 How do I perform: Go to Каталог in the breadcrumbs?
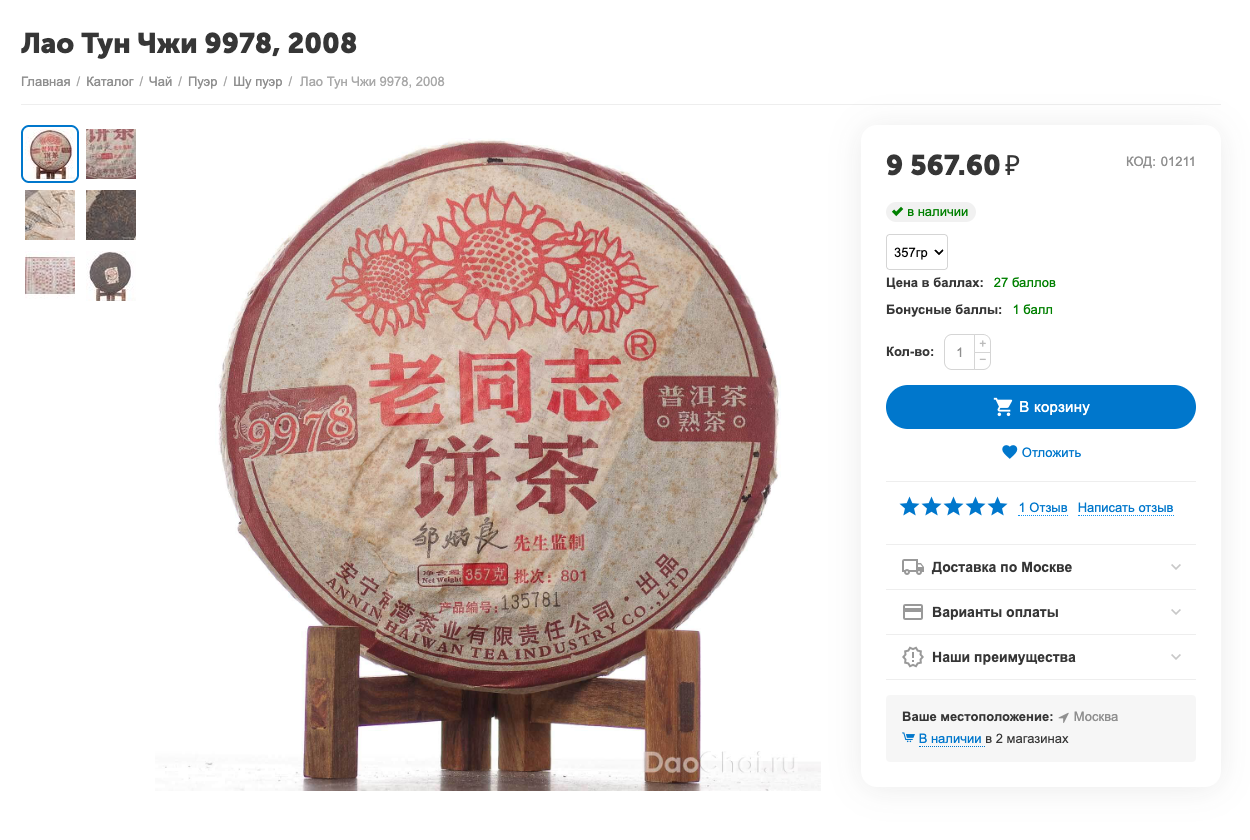point(110,81)
